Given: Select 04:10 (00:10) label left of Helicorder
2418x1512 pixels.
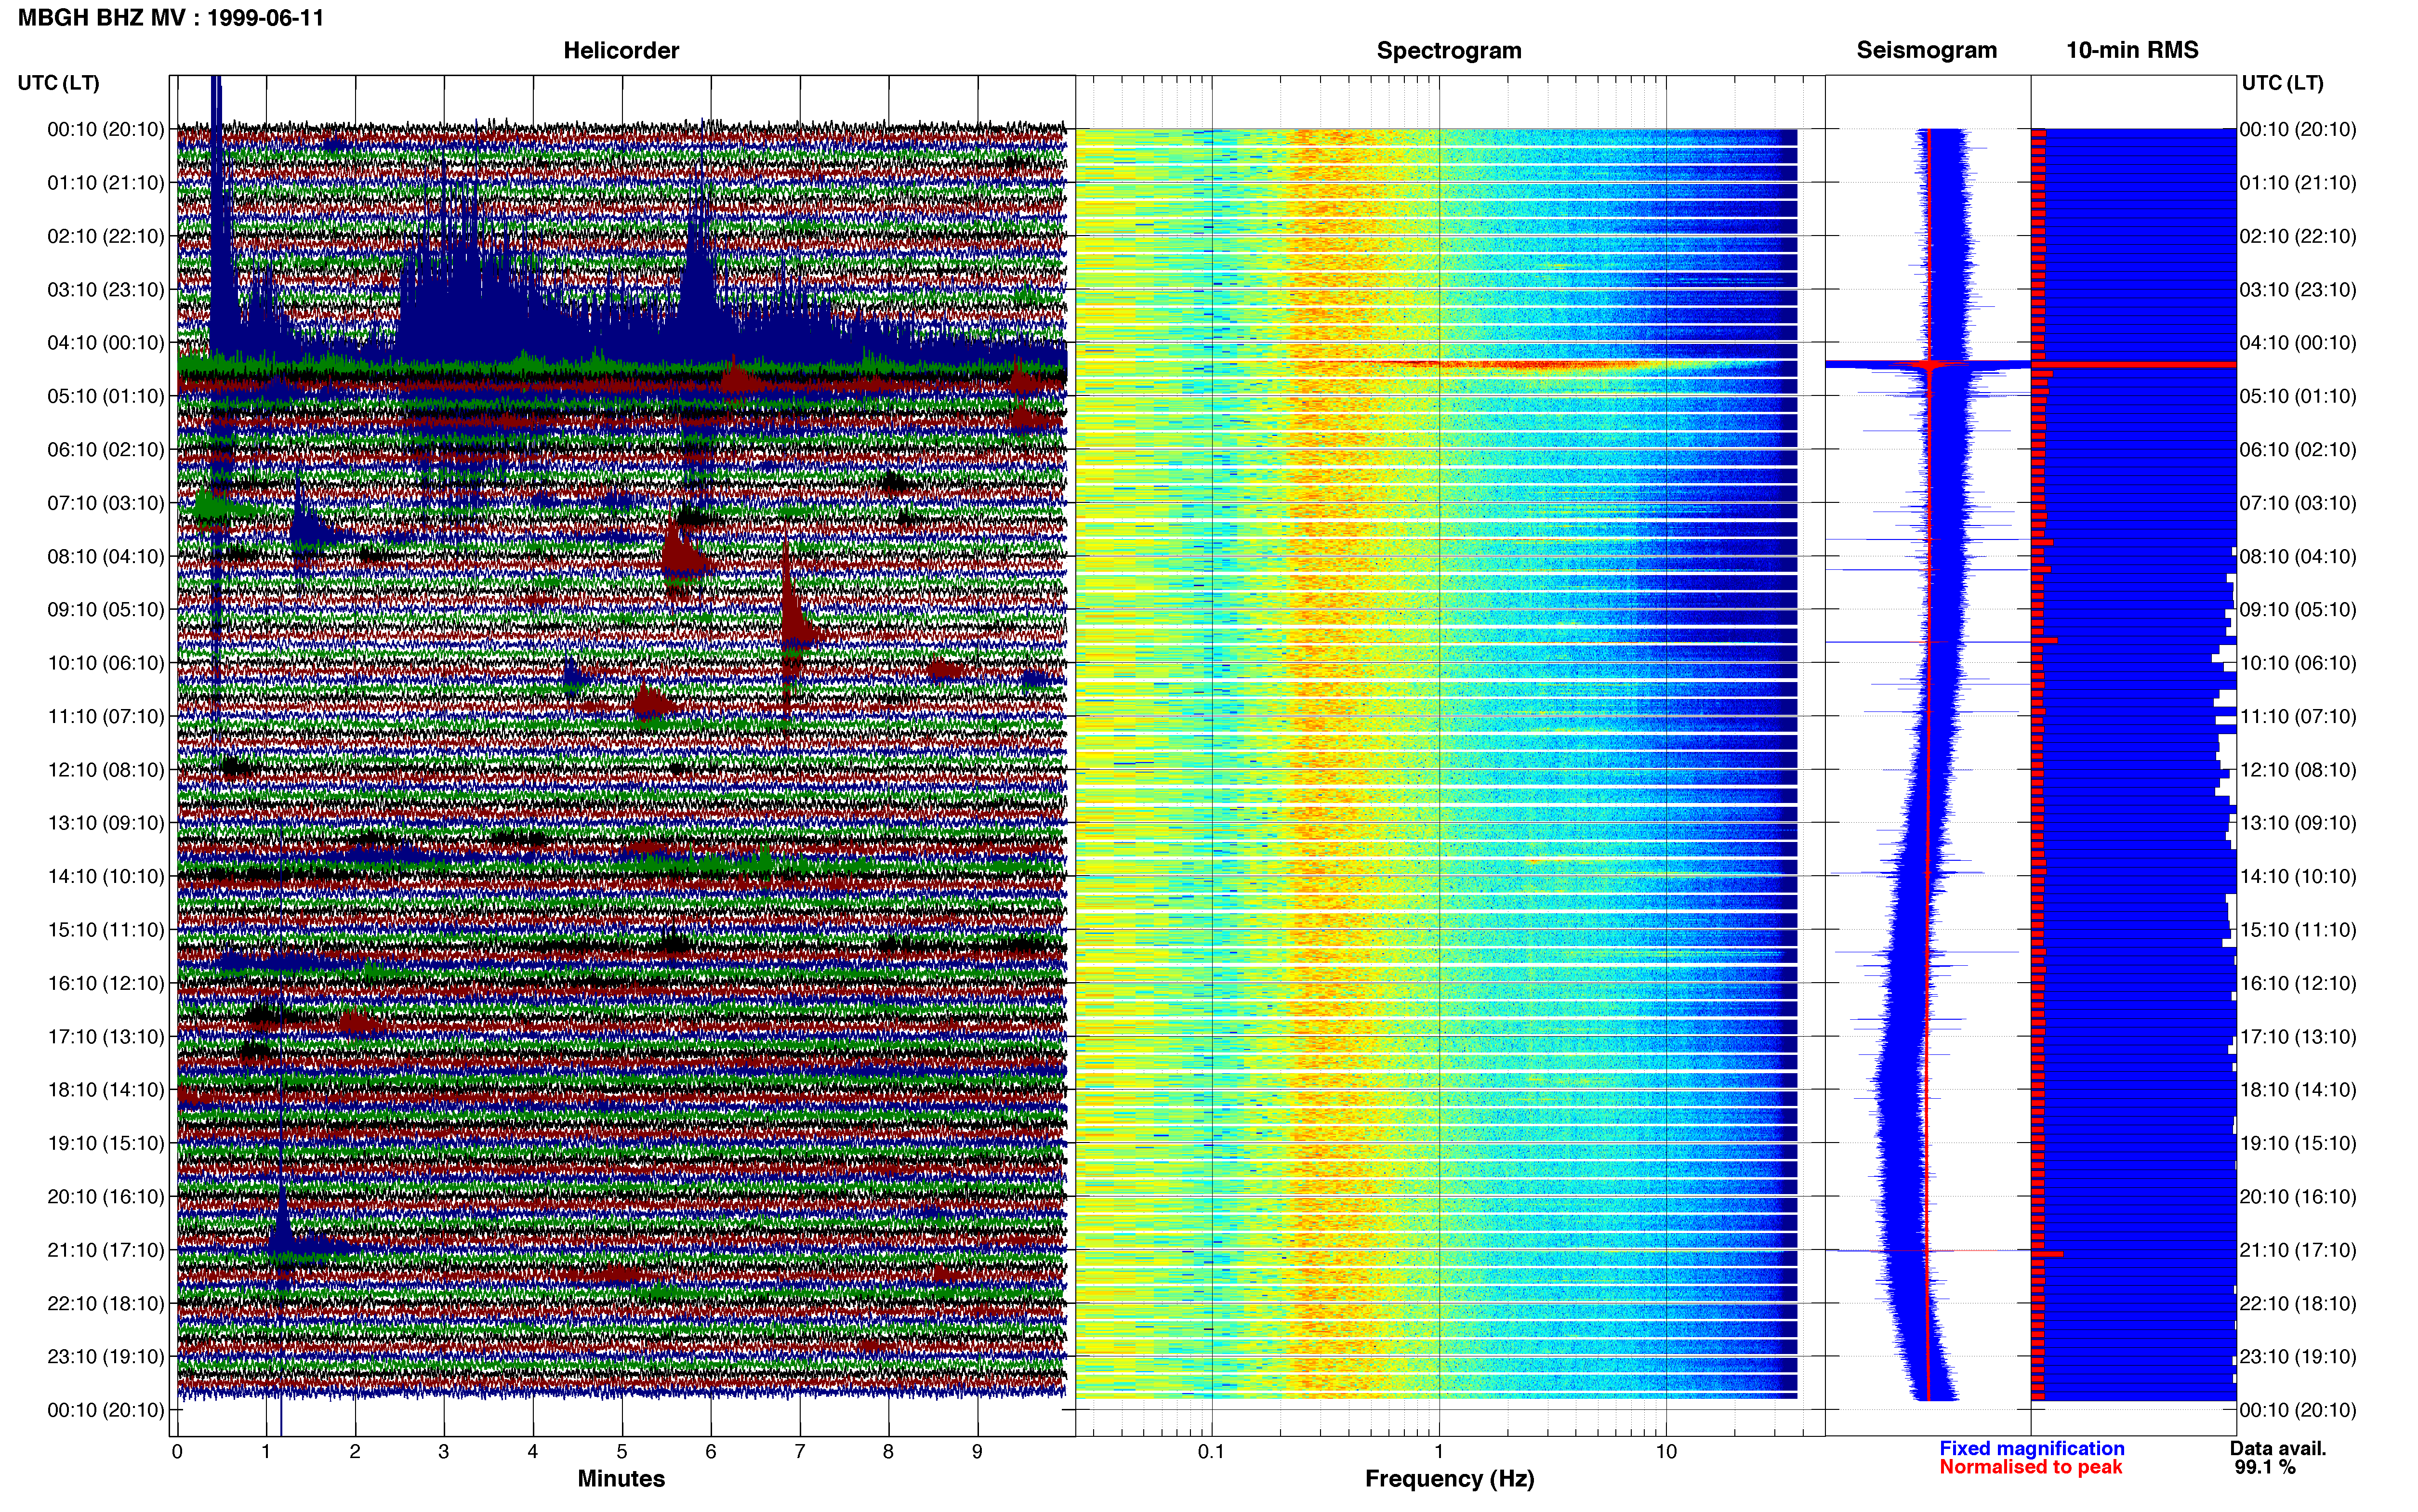Looking at the screenshot, I should pyautogui.click(x=106, y=343).
